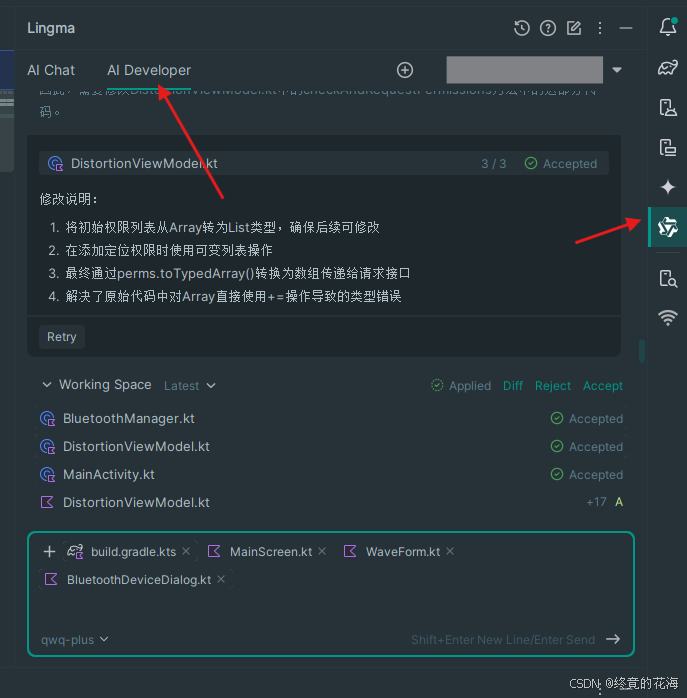Viewport: 687px width, 698px height.
Task: Click the greyed session name field
Action: pyautogui.click(x=524, y=70)
